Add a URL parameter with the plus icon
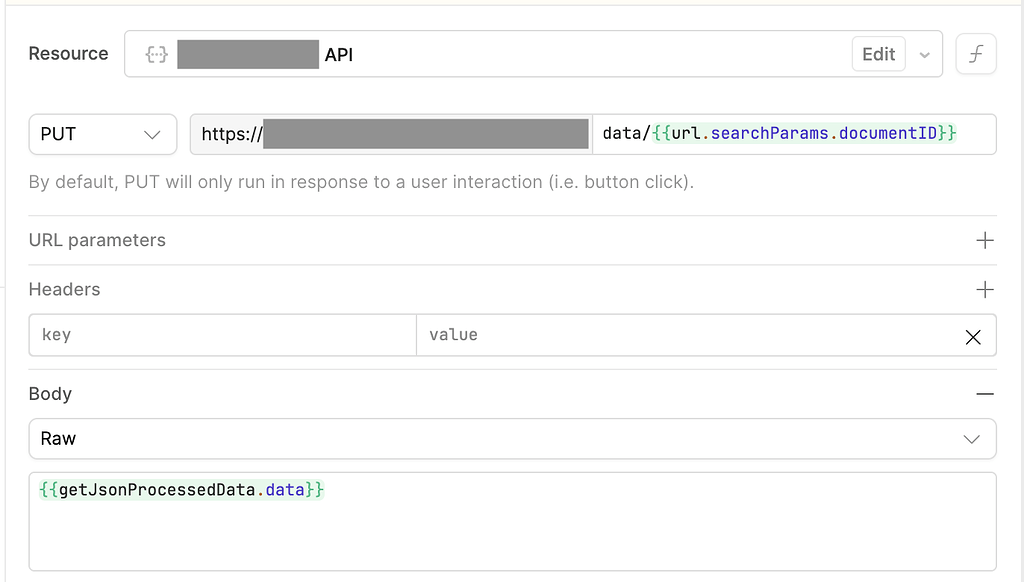 (985, 240)
